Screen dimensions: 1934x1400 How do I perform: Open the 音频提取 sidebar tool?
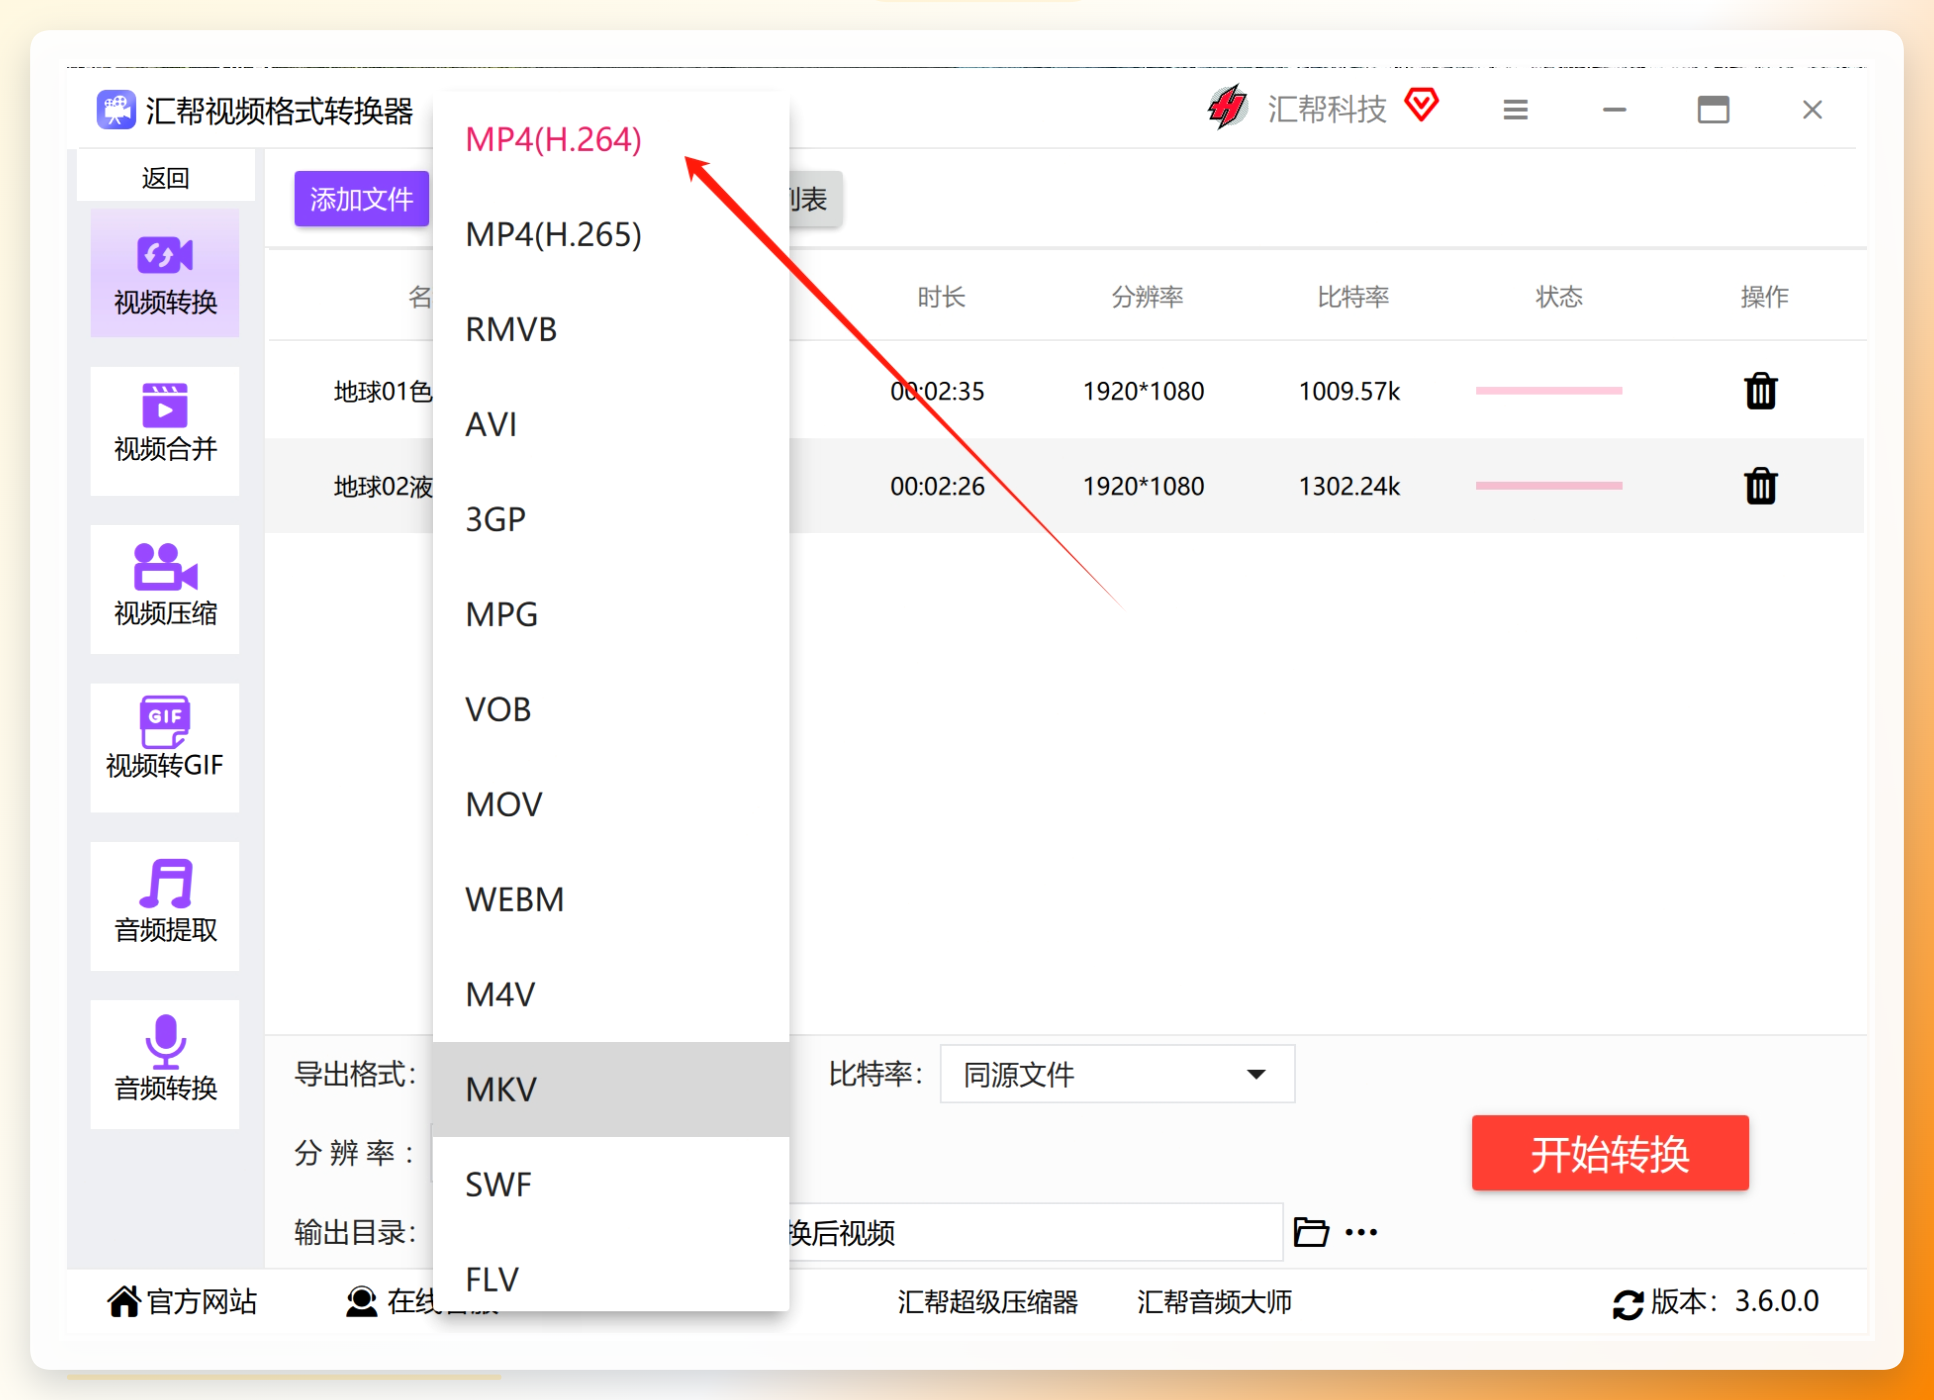[165, 906]
